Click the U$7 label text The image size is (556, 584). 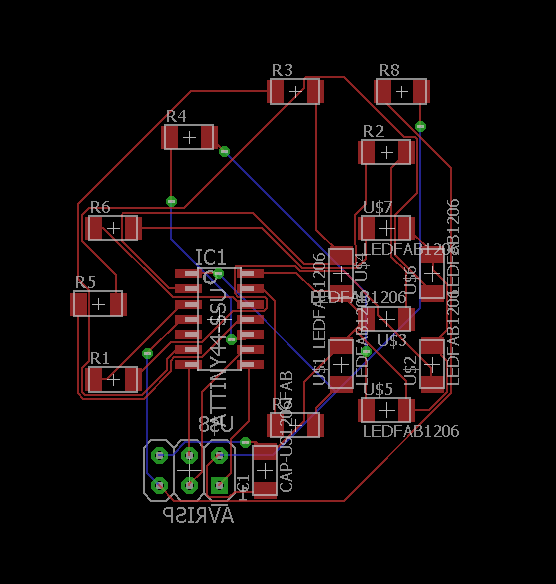378,207
